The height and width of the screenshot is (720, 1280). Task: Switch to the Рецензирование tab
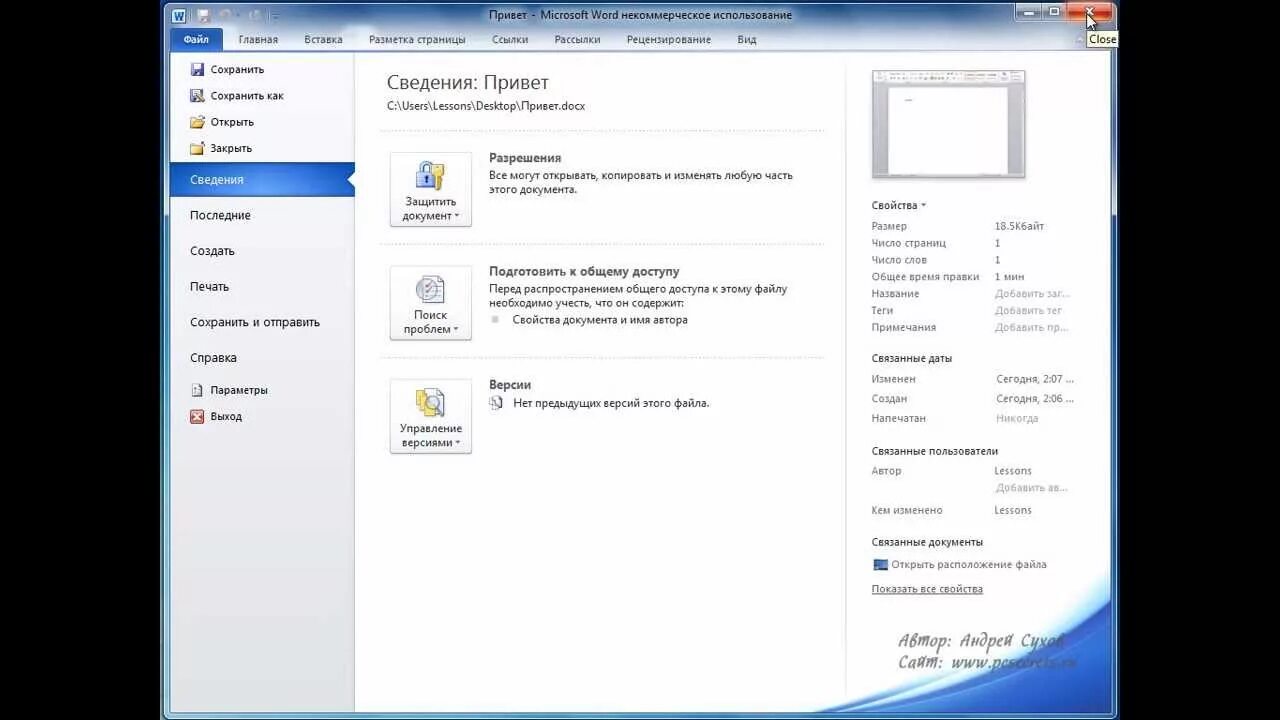coord(668,40)
